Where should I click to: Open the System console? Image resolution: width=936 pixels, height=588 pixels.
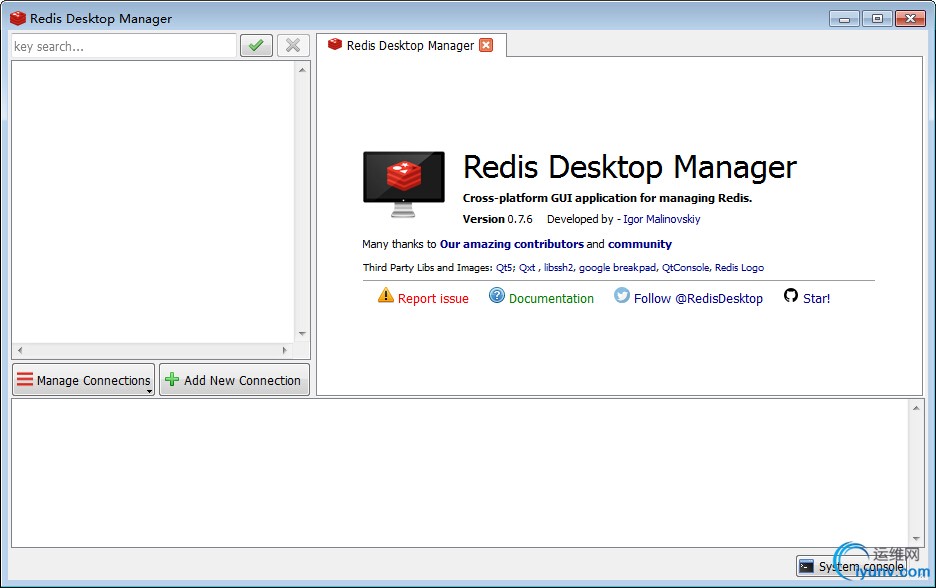click(x=852, y=566)
